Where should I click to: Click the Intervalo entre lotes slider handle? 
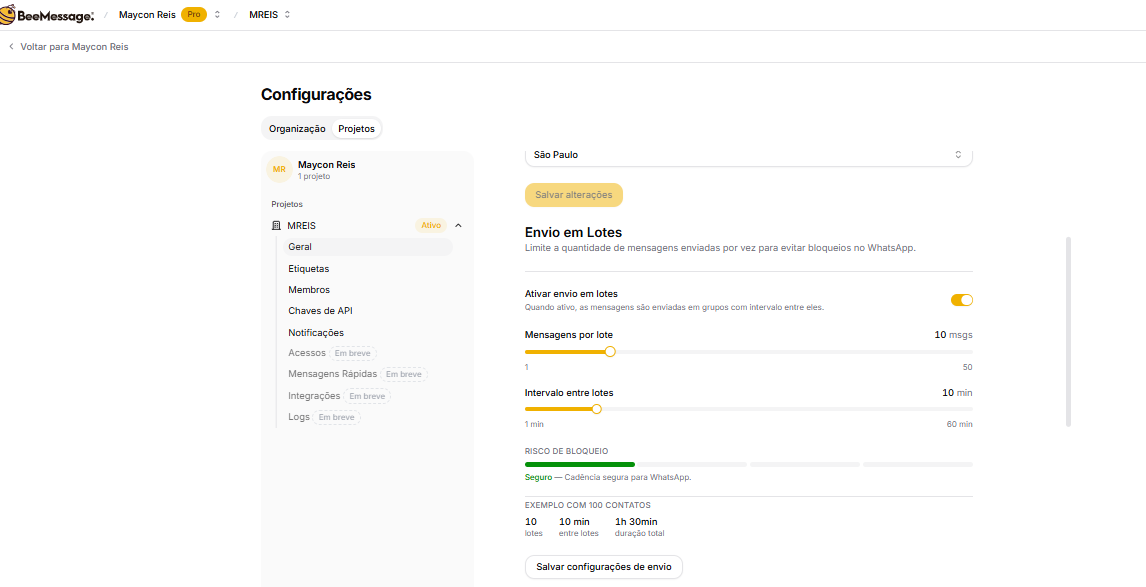click(596, 409)
